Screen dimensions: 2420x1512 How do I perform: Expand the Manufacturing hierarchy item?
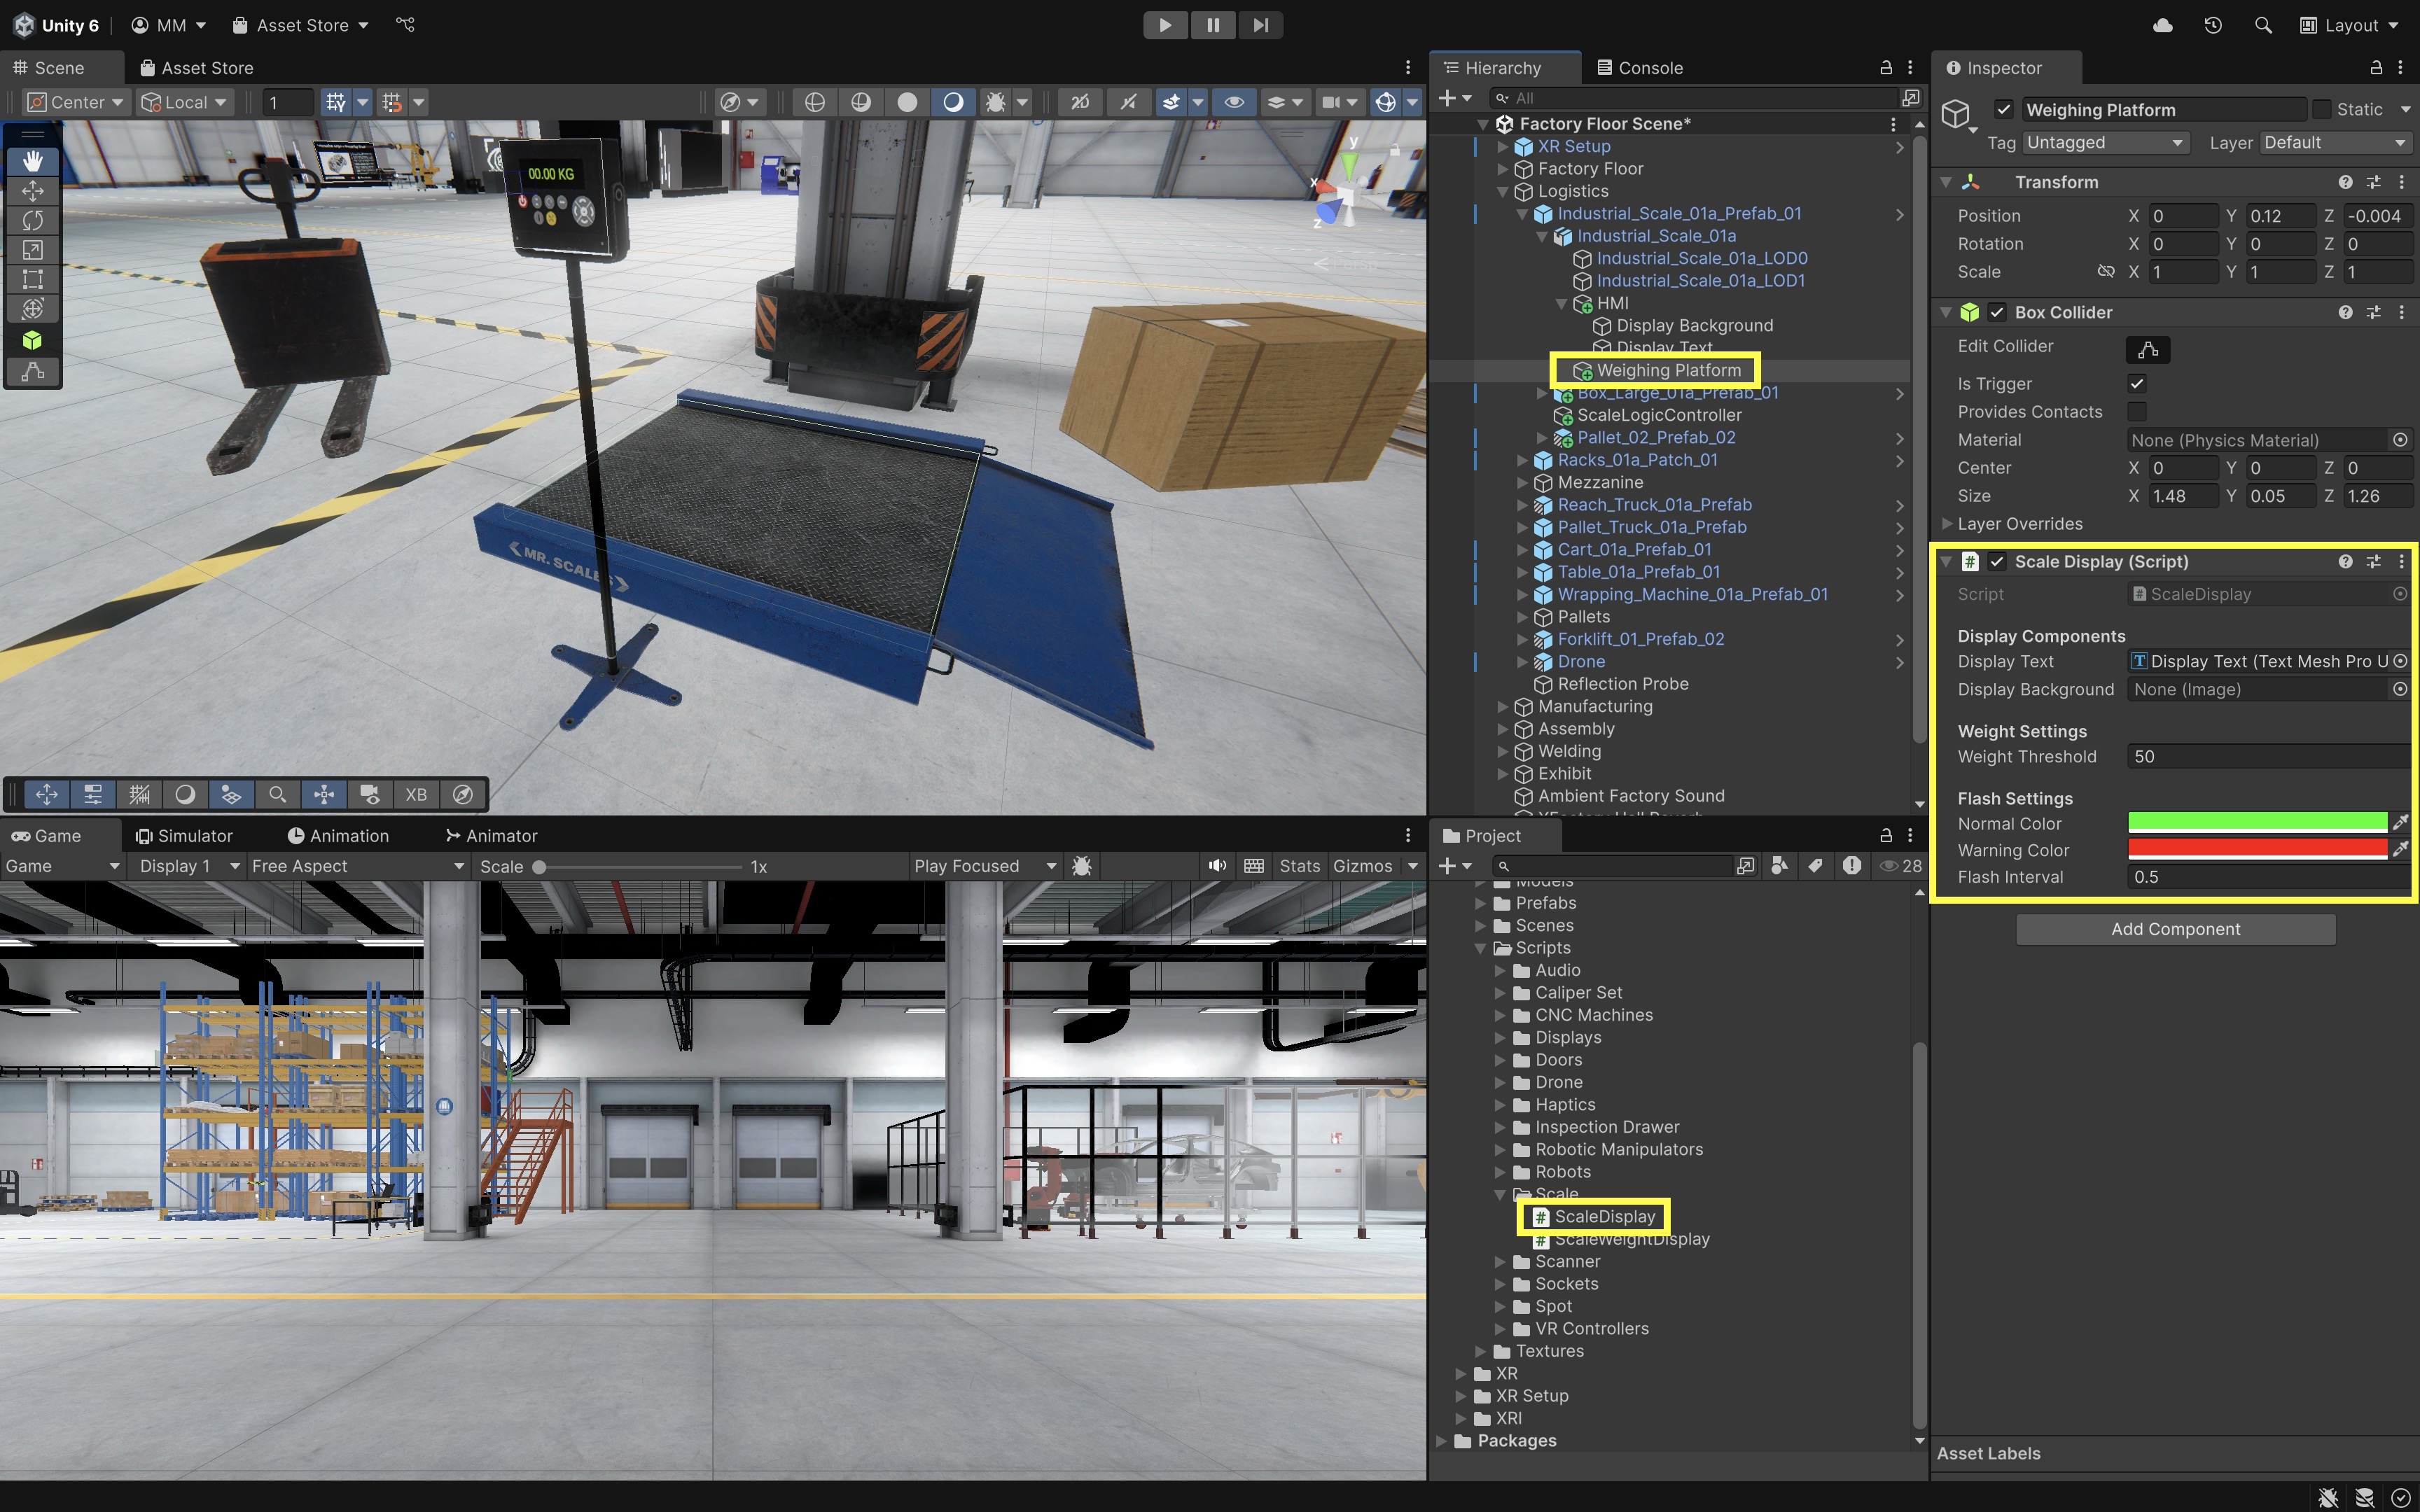pos(1502,707)
